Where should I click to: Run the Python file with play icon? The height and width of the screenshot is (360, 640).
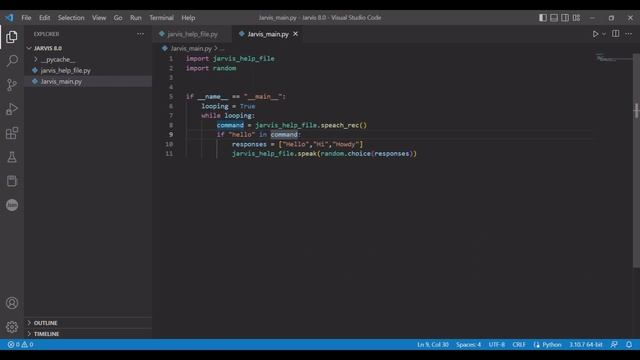[x=595, y=34]
